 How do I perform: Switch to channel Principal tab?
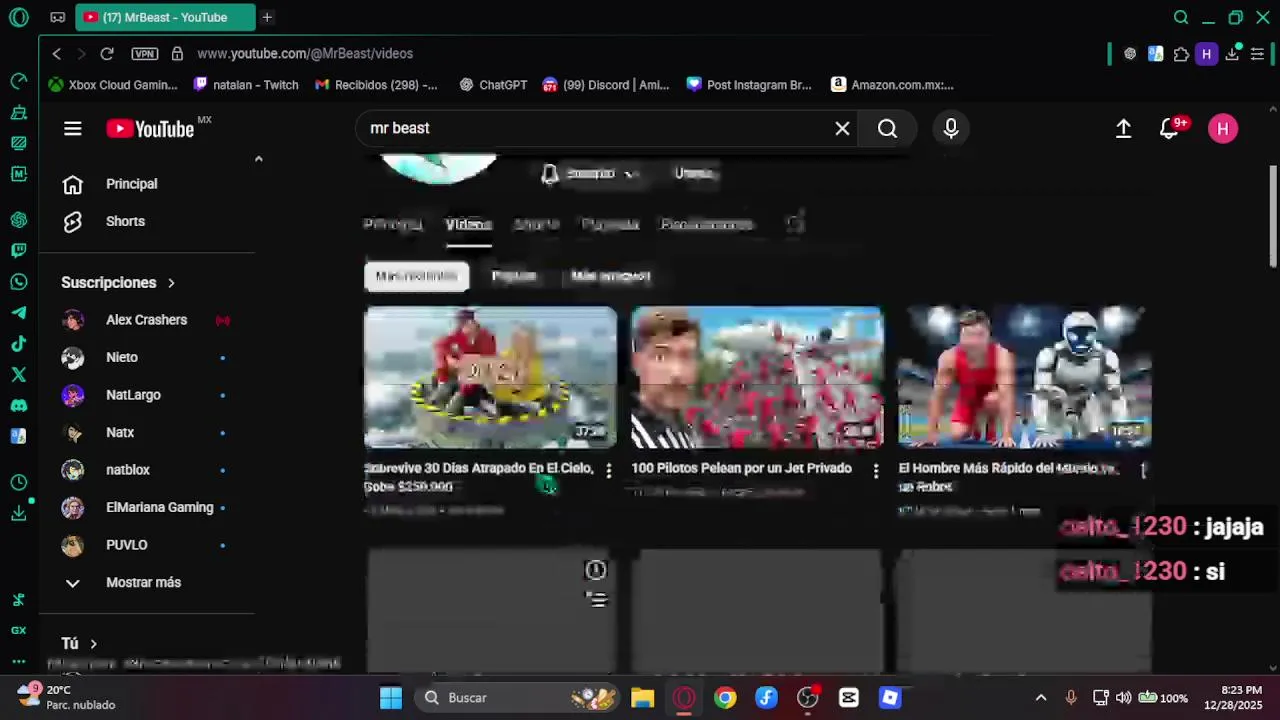point(392,224)
